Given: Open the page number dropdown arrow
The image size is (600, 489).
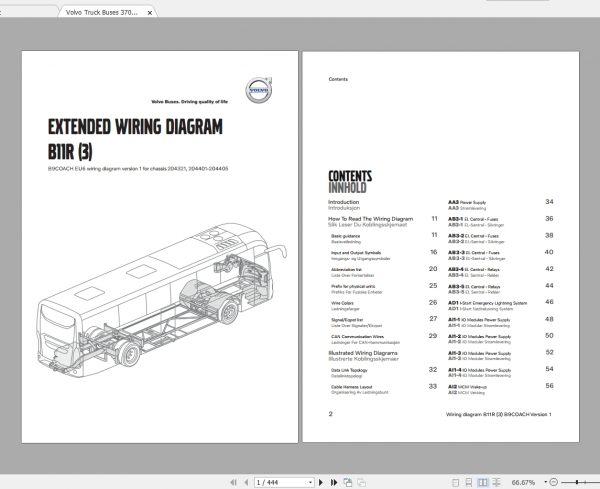Looking at the screenshot, I should point(310,482).
